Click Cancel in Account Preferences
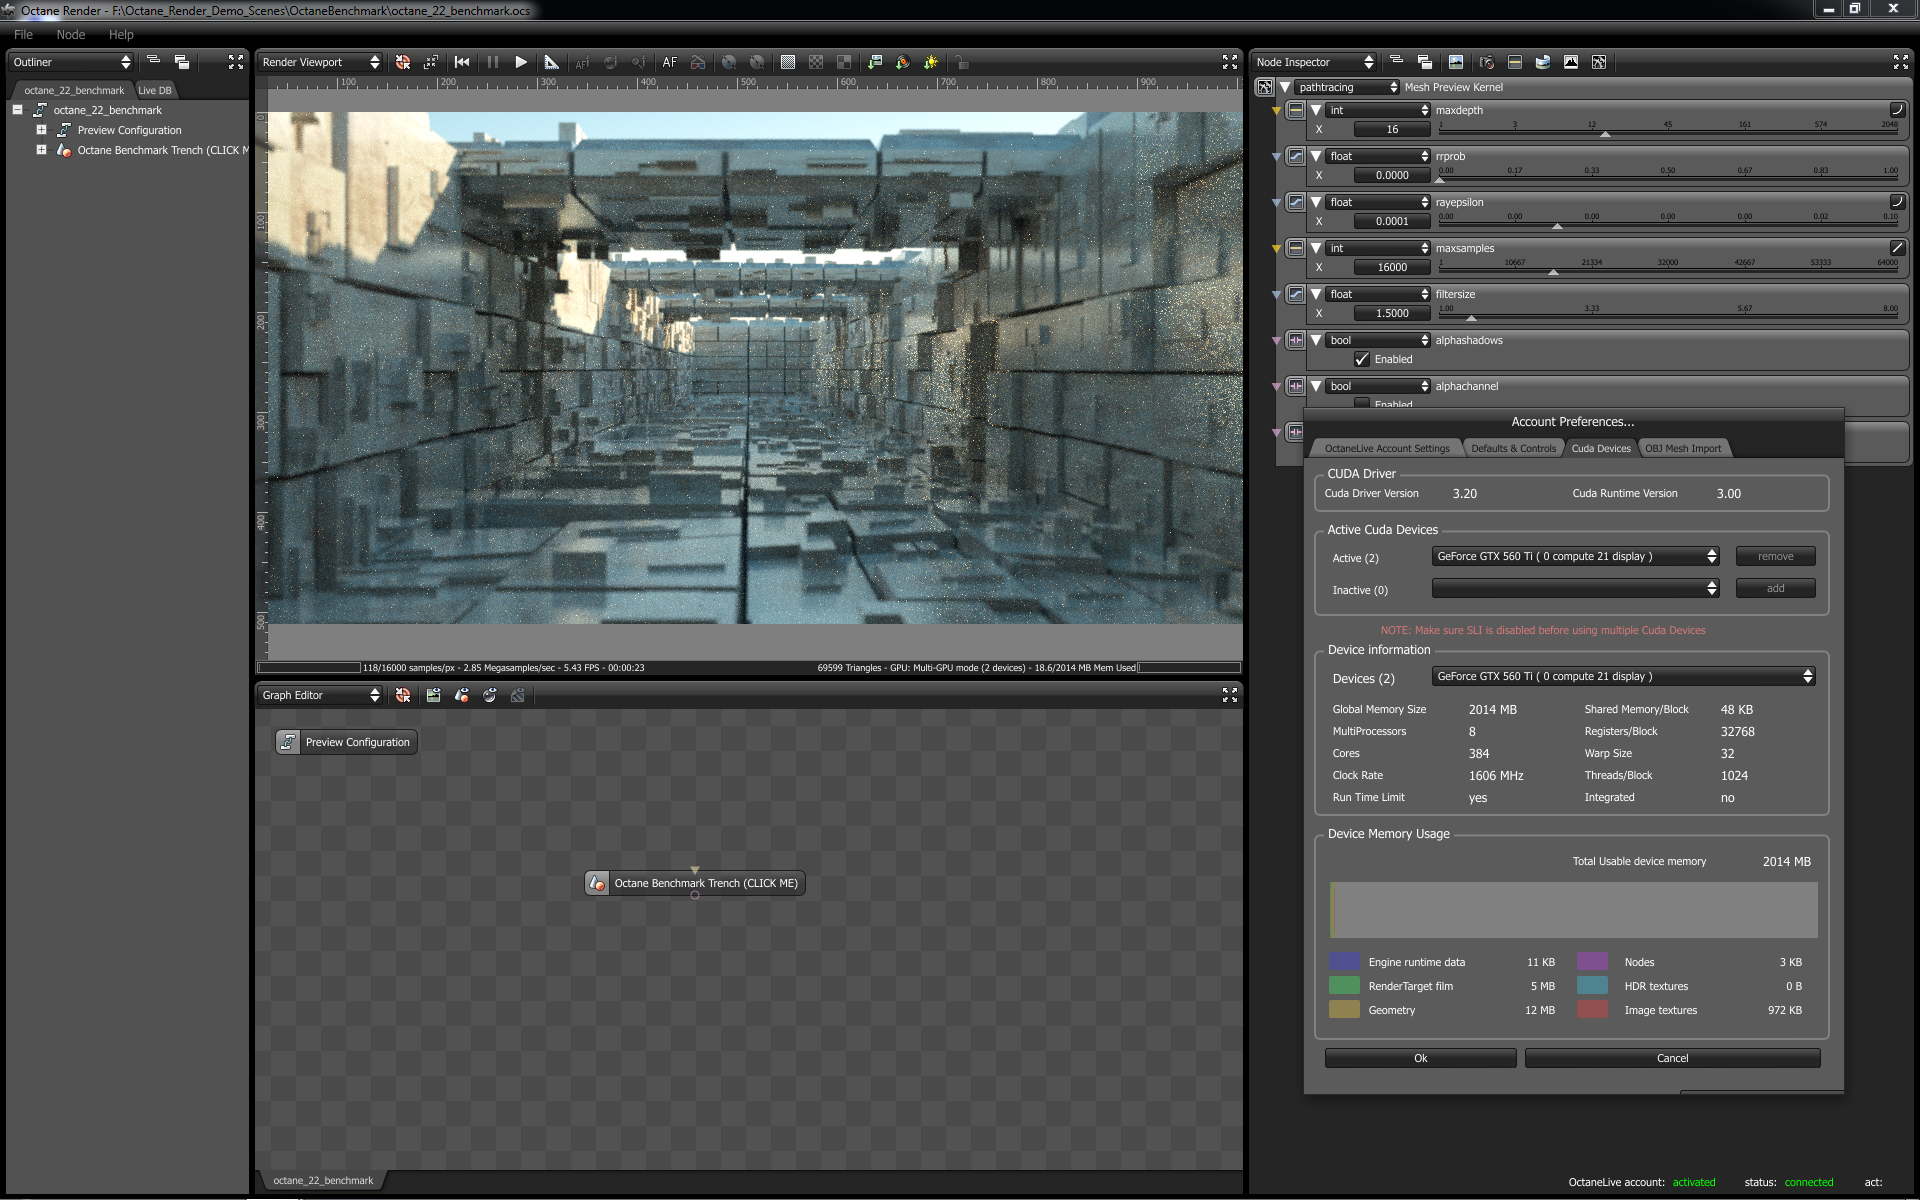 [1671, 1058]
